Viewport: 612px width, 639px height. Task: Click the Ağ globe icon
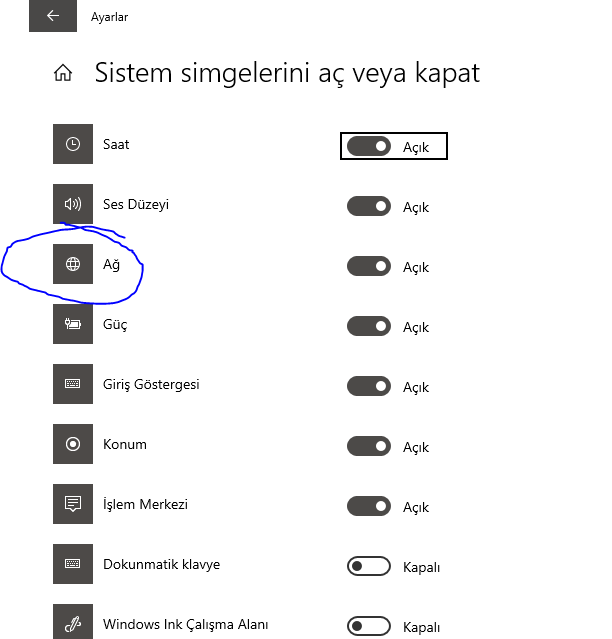[72, 265]
